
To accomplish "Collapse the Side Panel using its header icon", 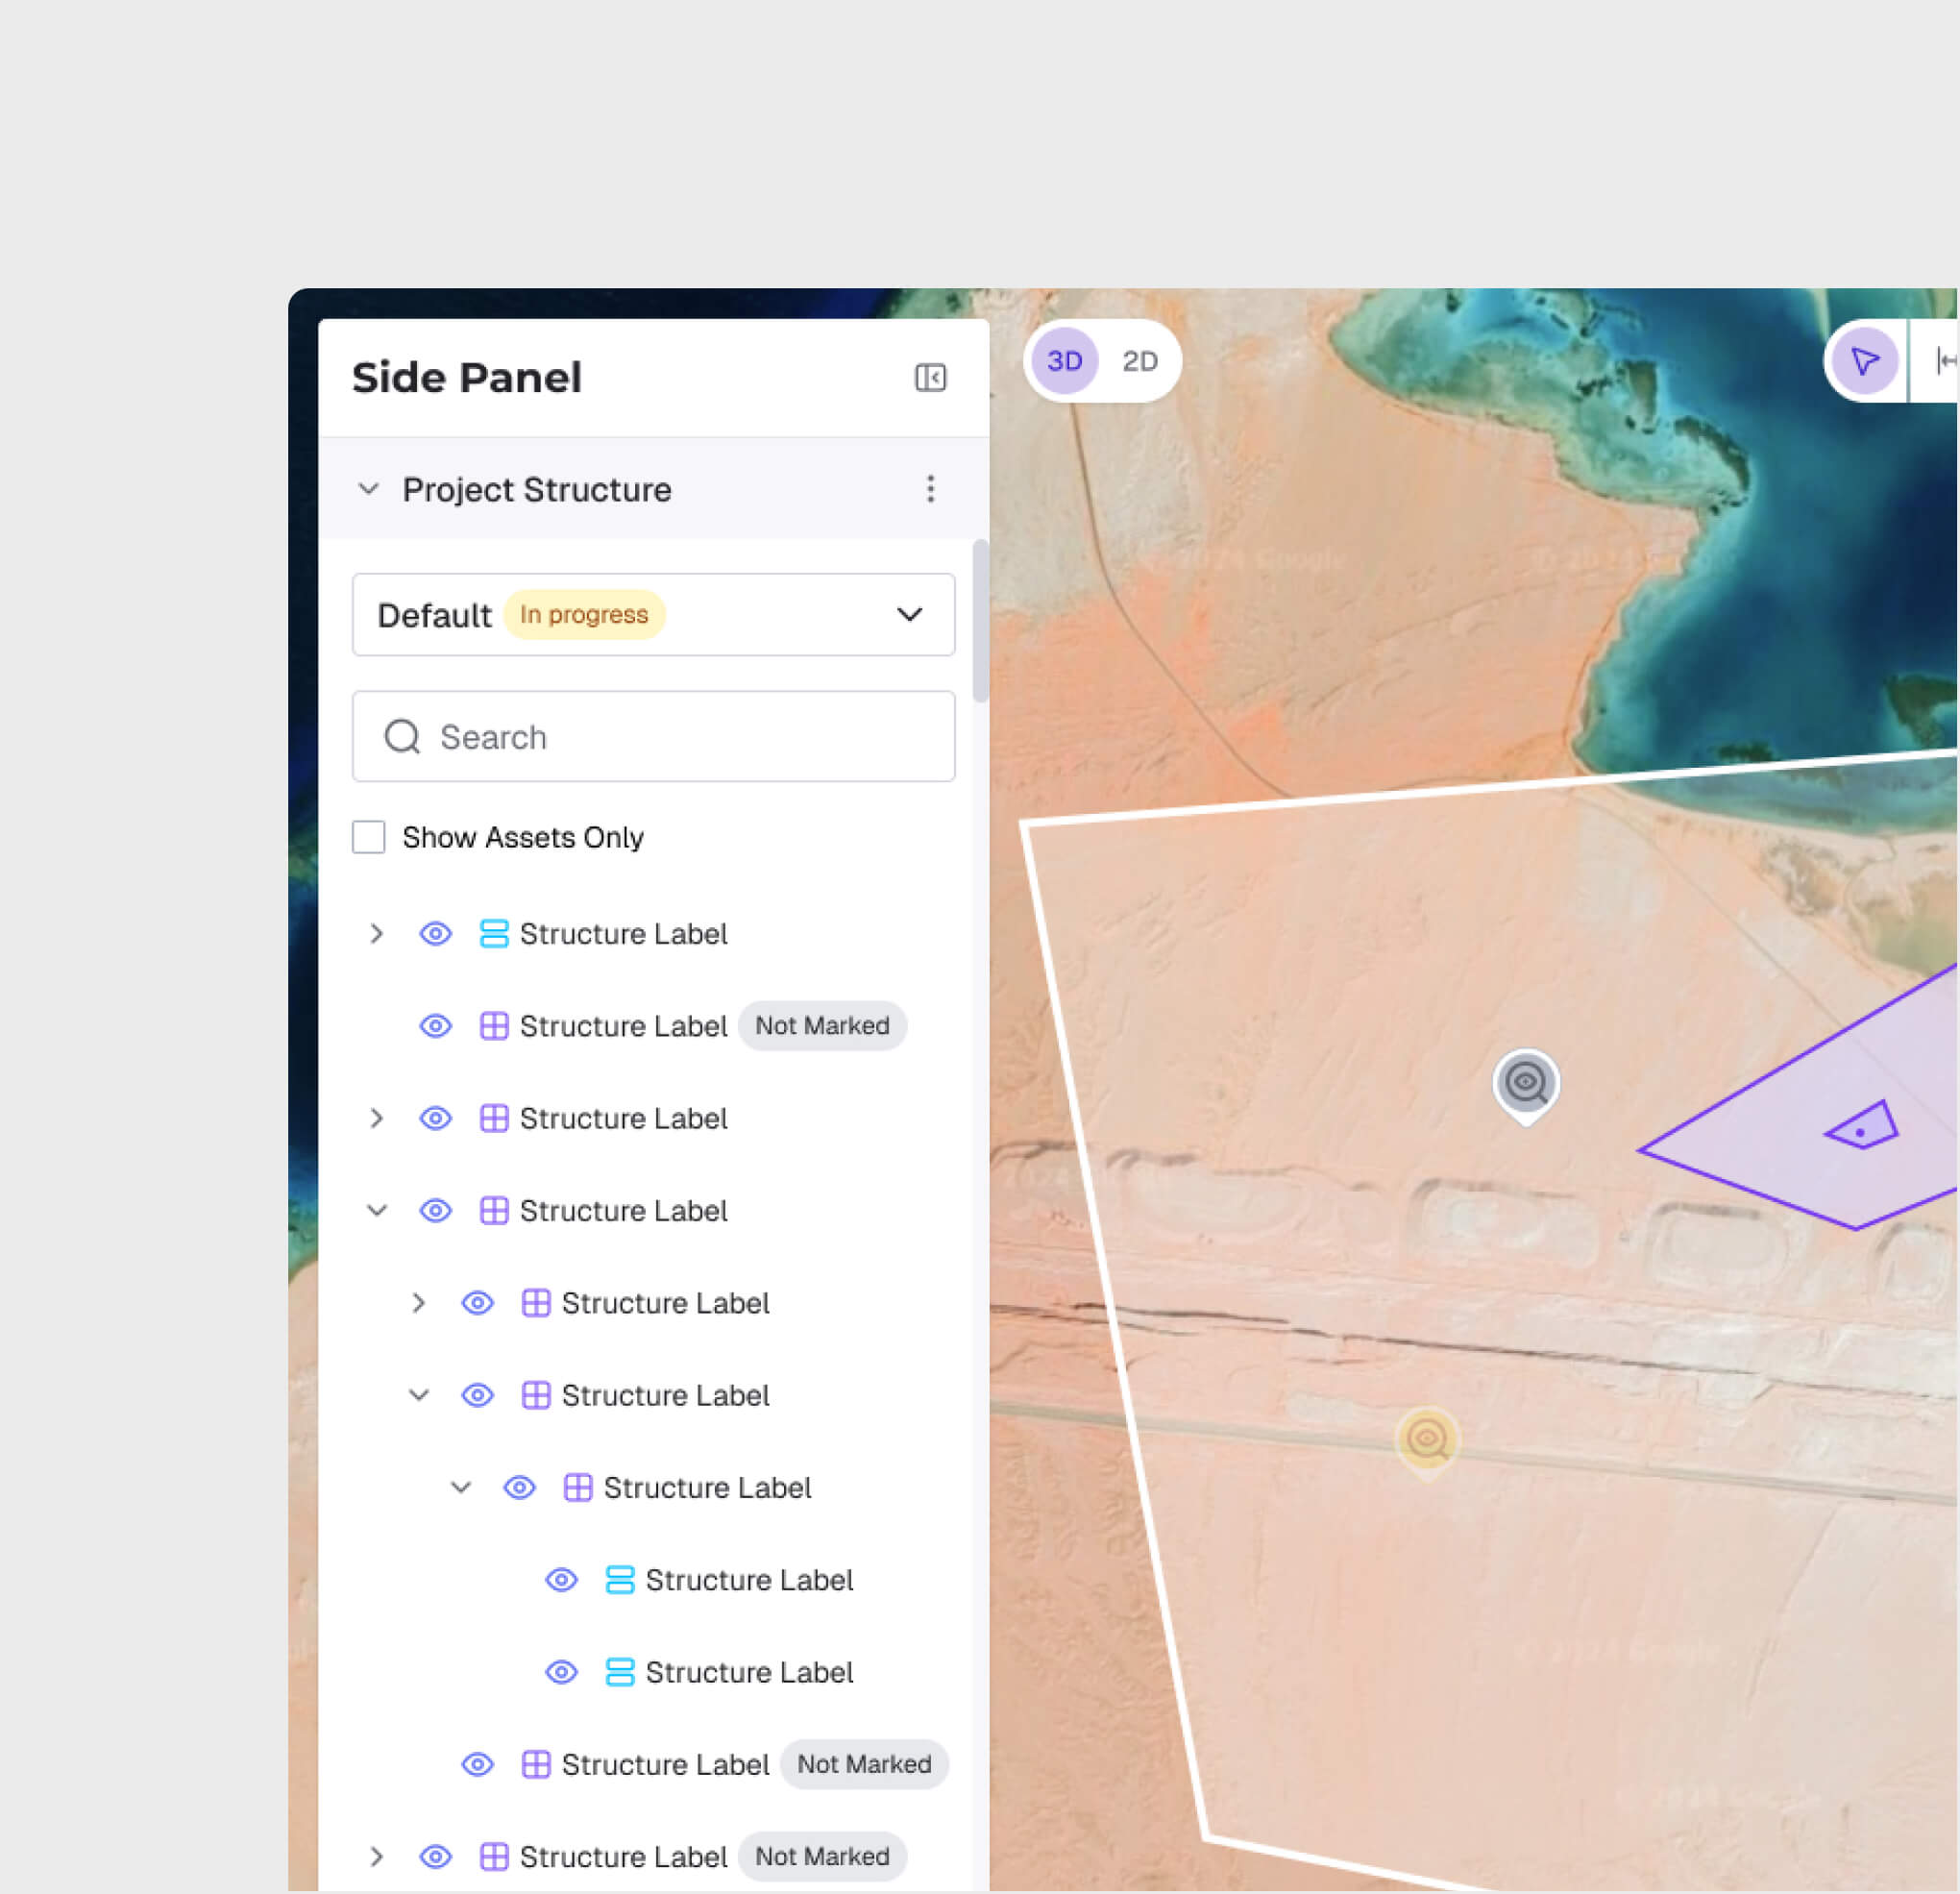I will [x=930, y=378].
